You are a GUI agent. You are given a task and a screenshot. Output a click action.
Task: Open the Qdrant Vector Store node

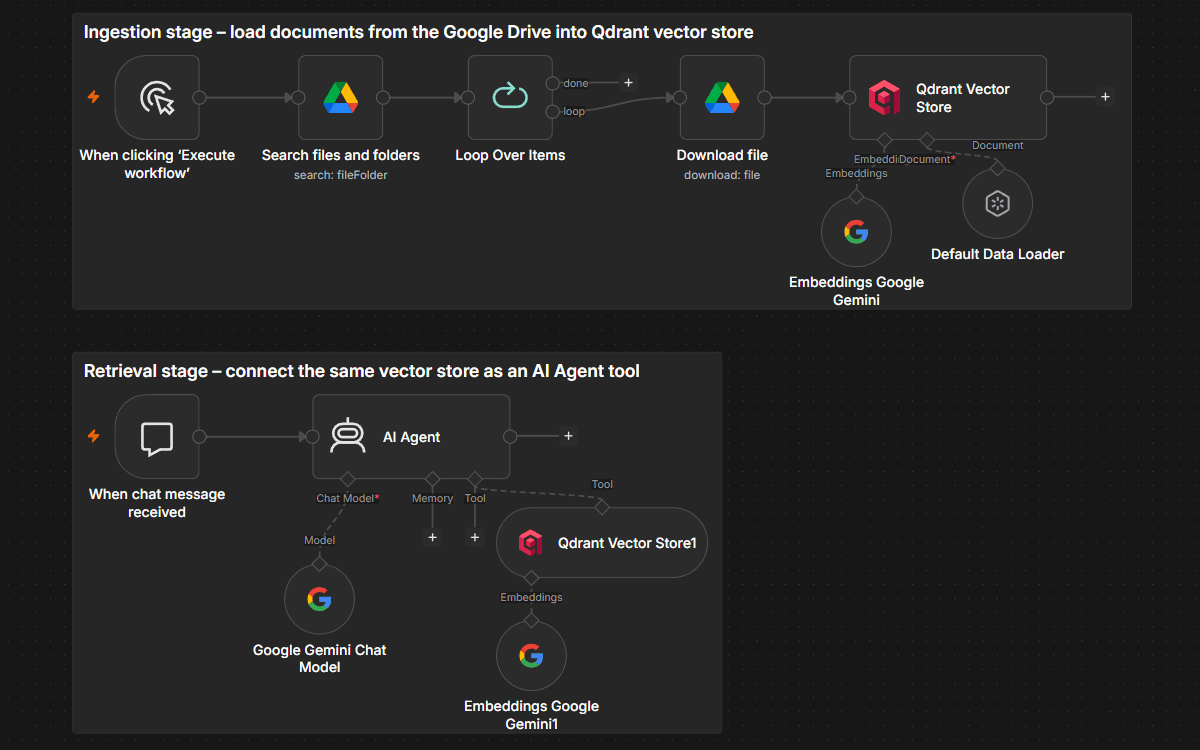[x=948, y=97]
